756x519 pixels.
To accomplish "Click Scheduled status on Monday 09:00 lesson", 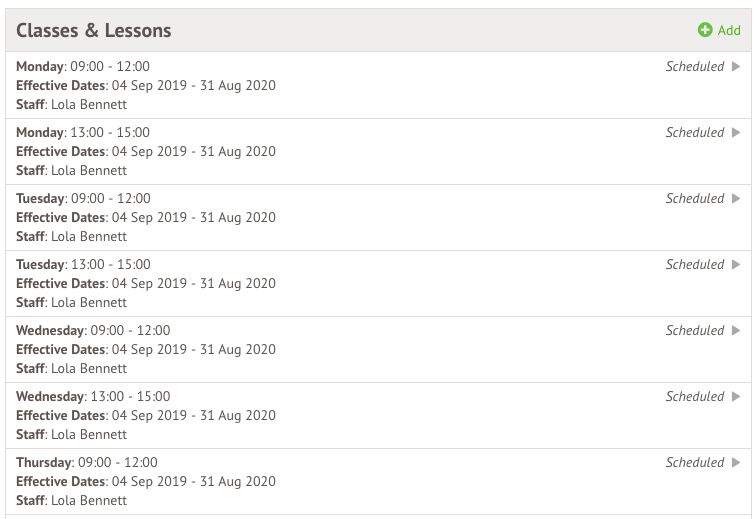I will (x=694, y=67).
